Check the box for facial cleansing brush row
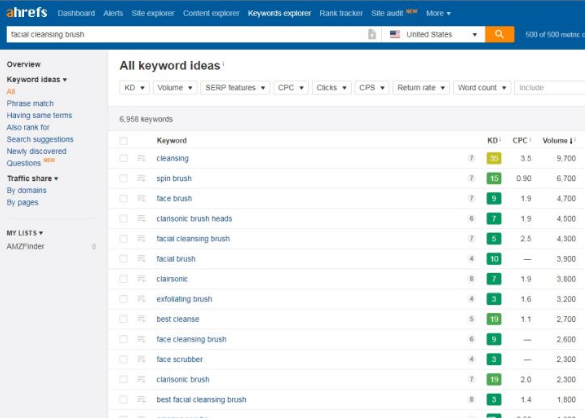The image size is (587, 418). pos(124,239)
